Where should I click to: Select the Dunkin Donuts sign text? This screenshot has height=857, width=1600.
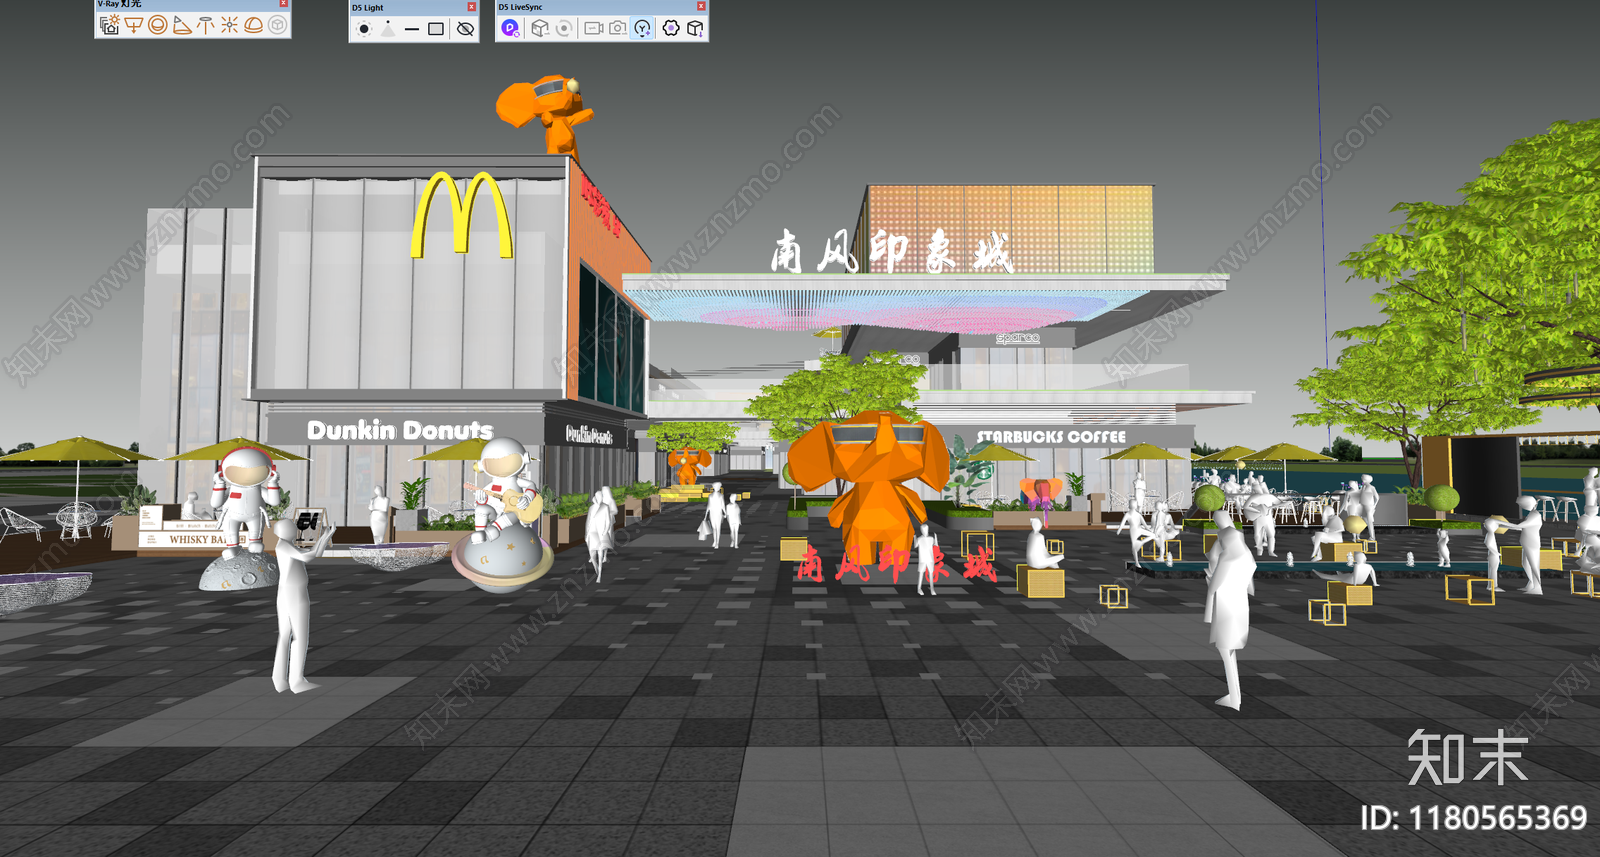400,430
